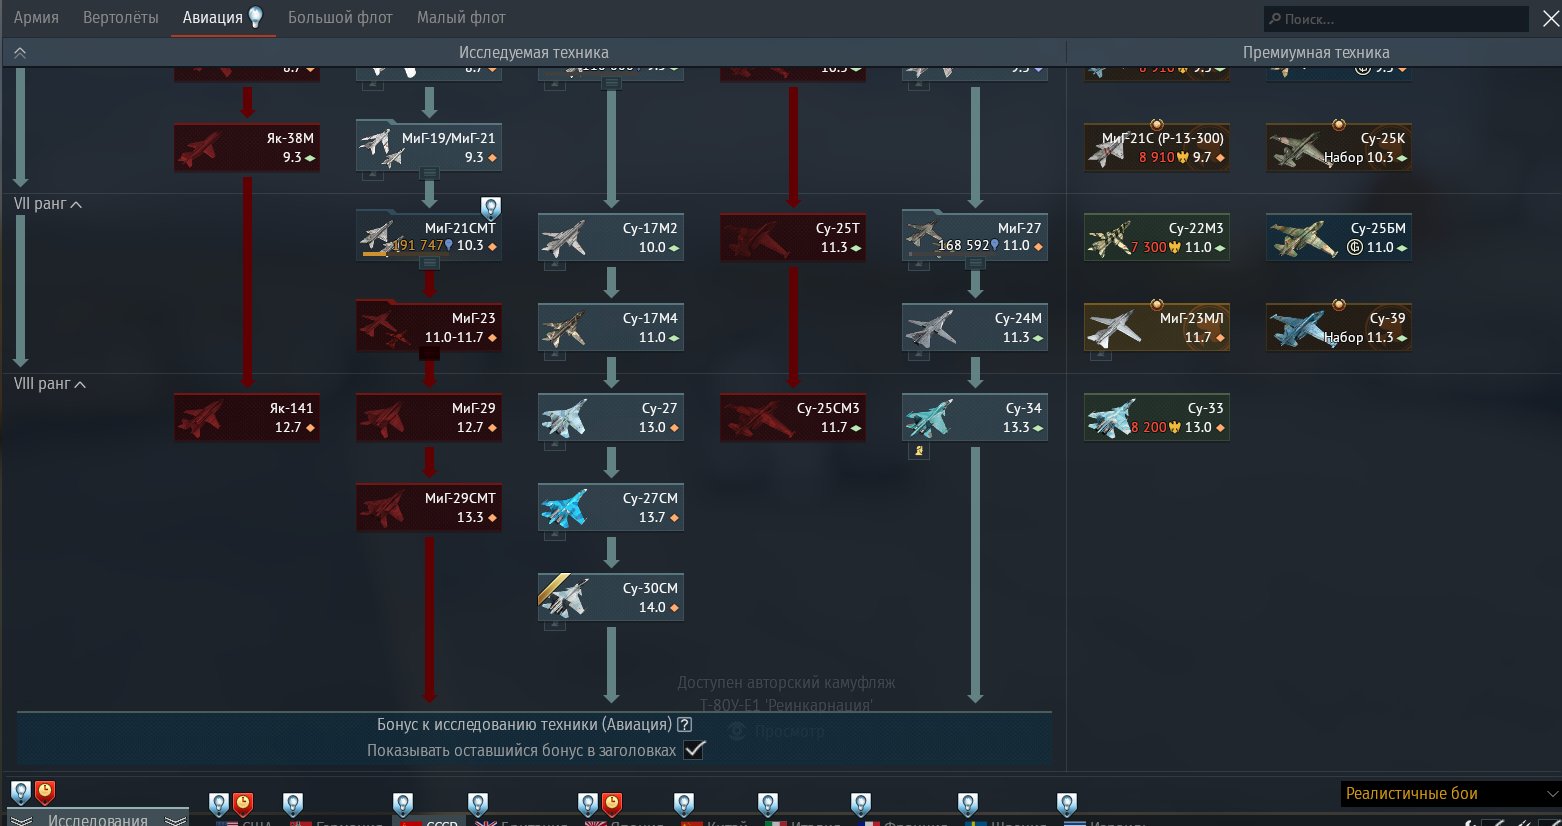Click blue bonus bulb above Исследования button
This screenshot has height=826, width=1562.
coord(21,793)
